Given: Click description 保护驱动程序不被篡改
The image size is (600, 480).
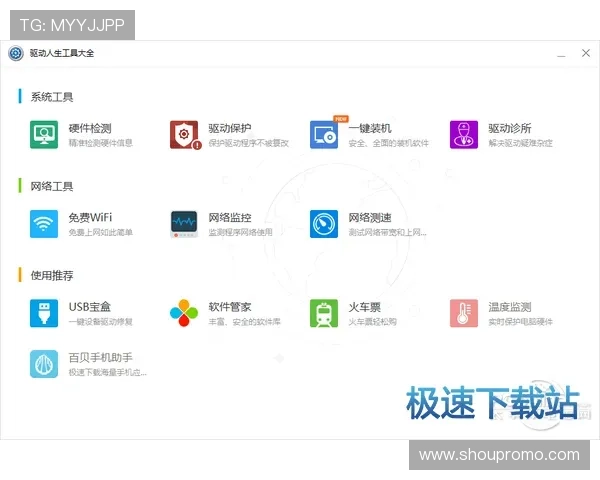Looking at the screenshot, I should point(249,143).
